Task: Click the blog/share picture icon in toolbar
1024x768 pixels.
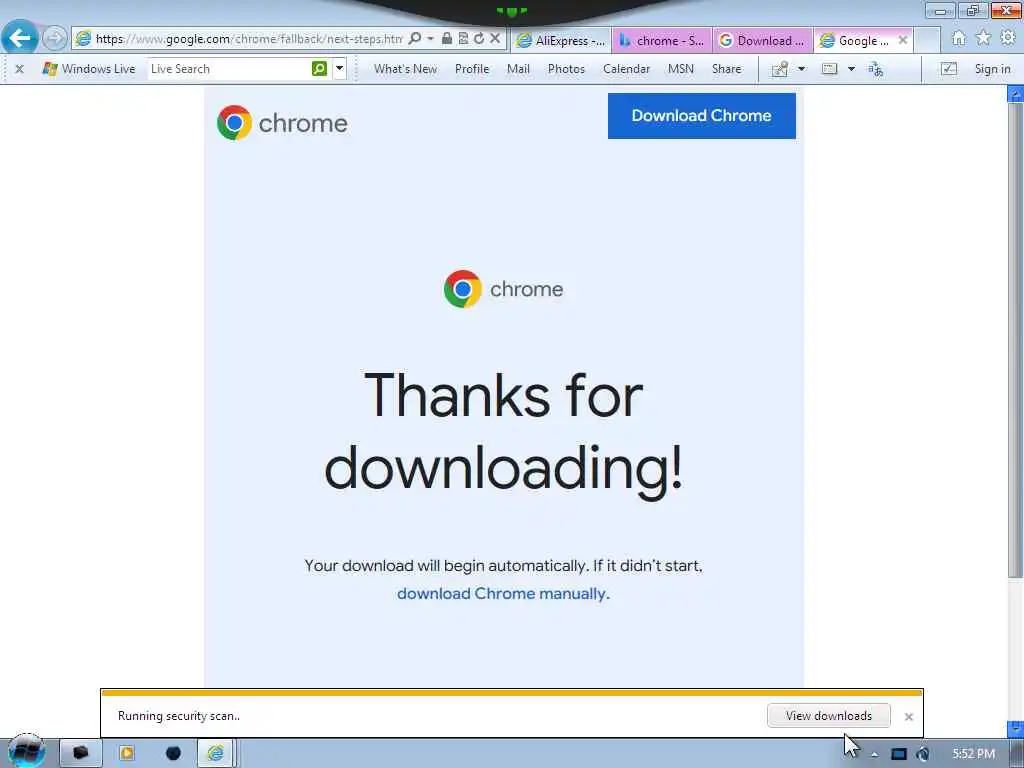Action: pos(780,69)
